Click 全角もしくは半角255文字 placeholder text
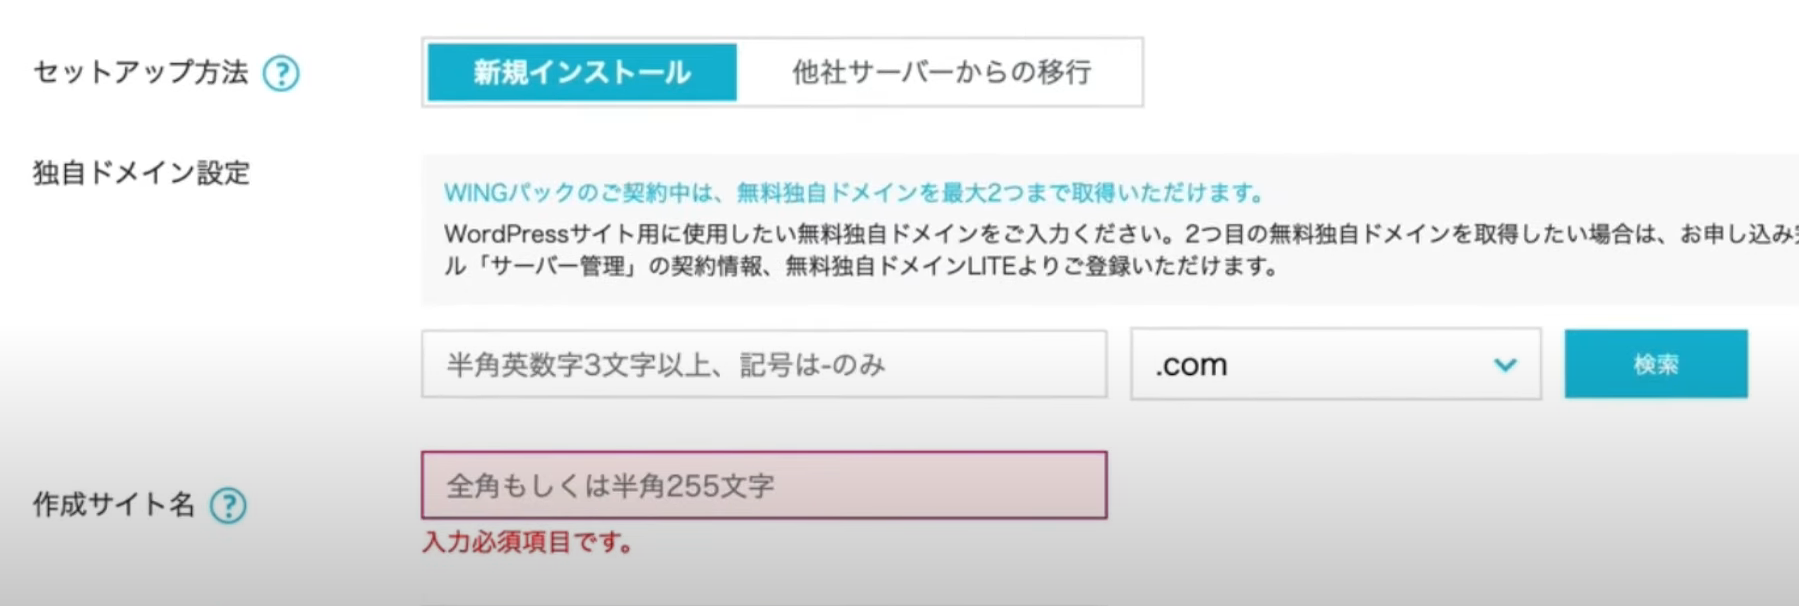 pos(610,486)
